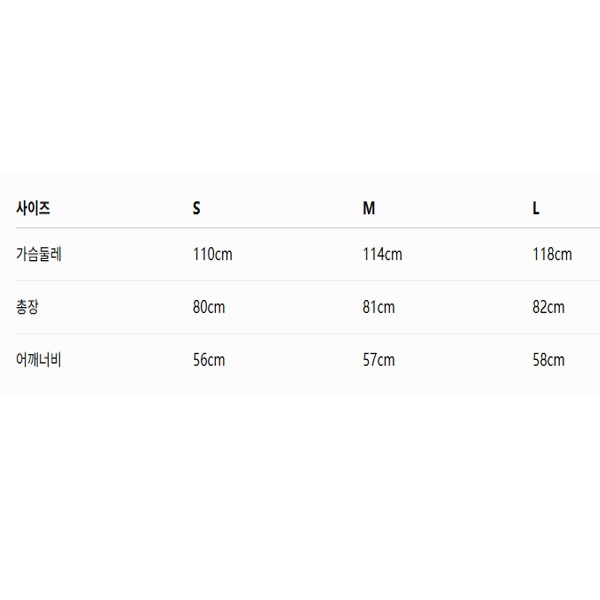Select the M size column header
Image resolution: width=600 pixels, height=600 pixels.
369,209
